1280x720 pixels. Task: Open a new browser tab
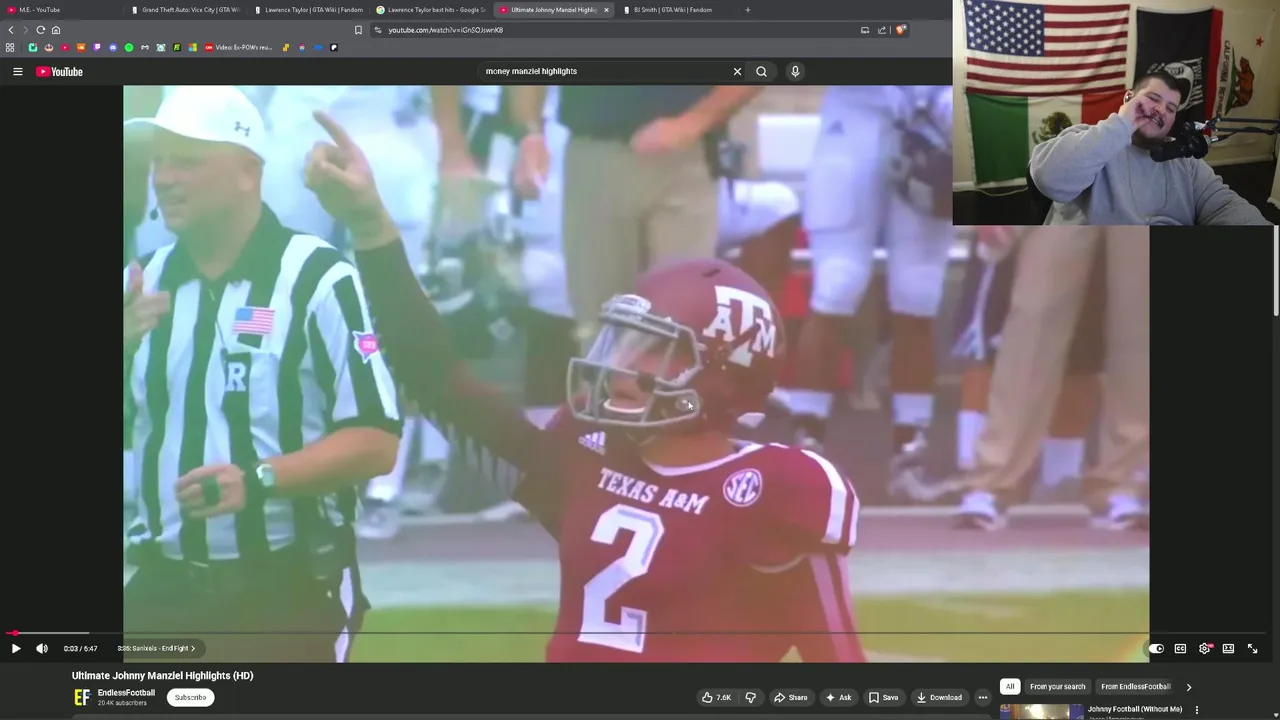[x=747, y=10]
